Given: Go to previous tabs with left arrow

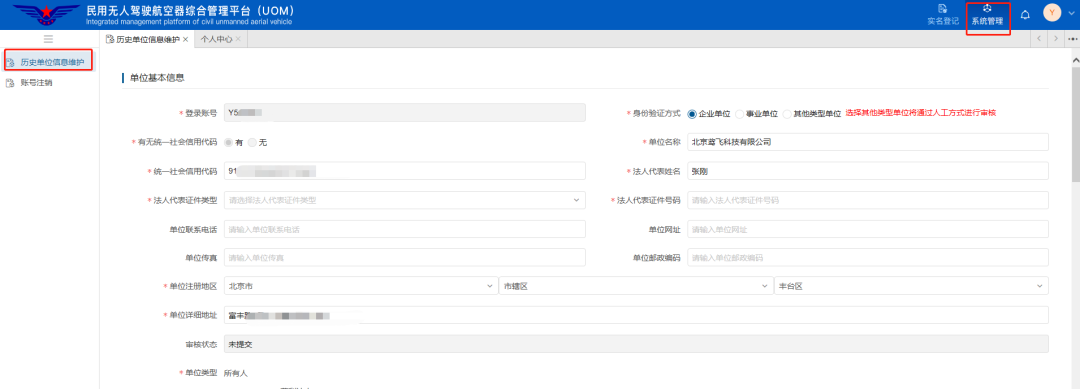Looking at the screenshot, I should [1039, 39].
